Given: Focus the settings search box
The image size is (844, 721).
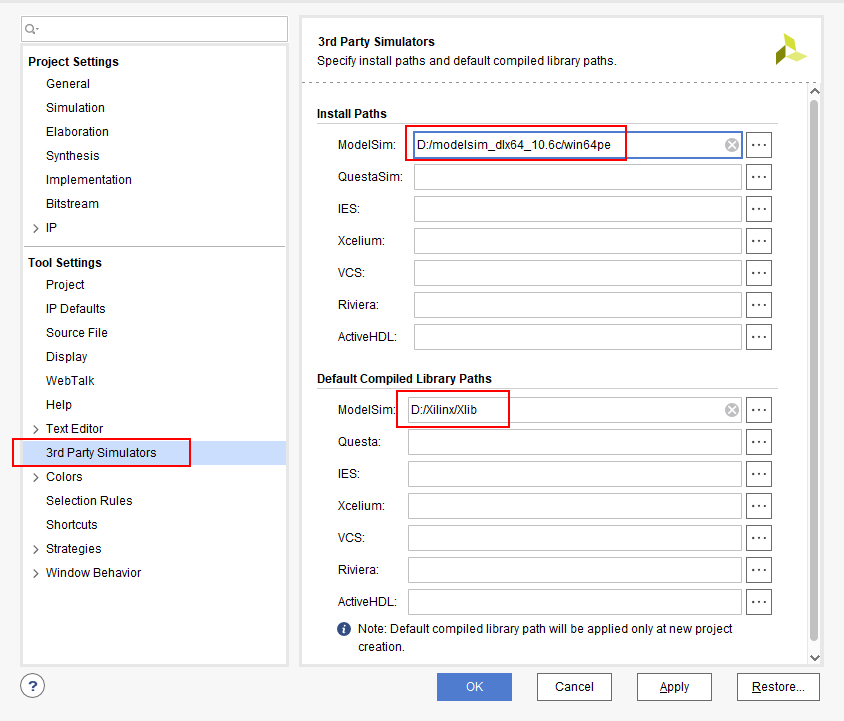Looking at the screenshot, I should click(x=154, y=29).
